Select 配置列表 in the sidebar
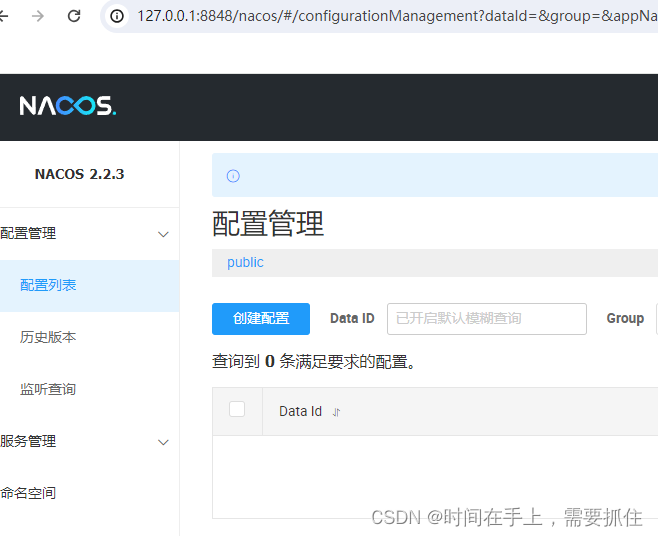This screenshot has height=536, width=658. 89,285
